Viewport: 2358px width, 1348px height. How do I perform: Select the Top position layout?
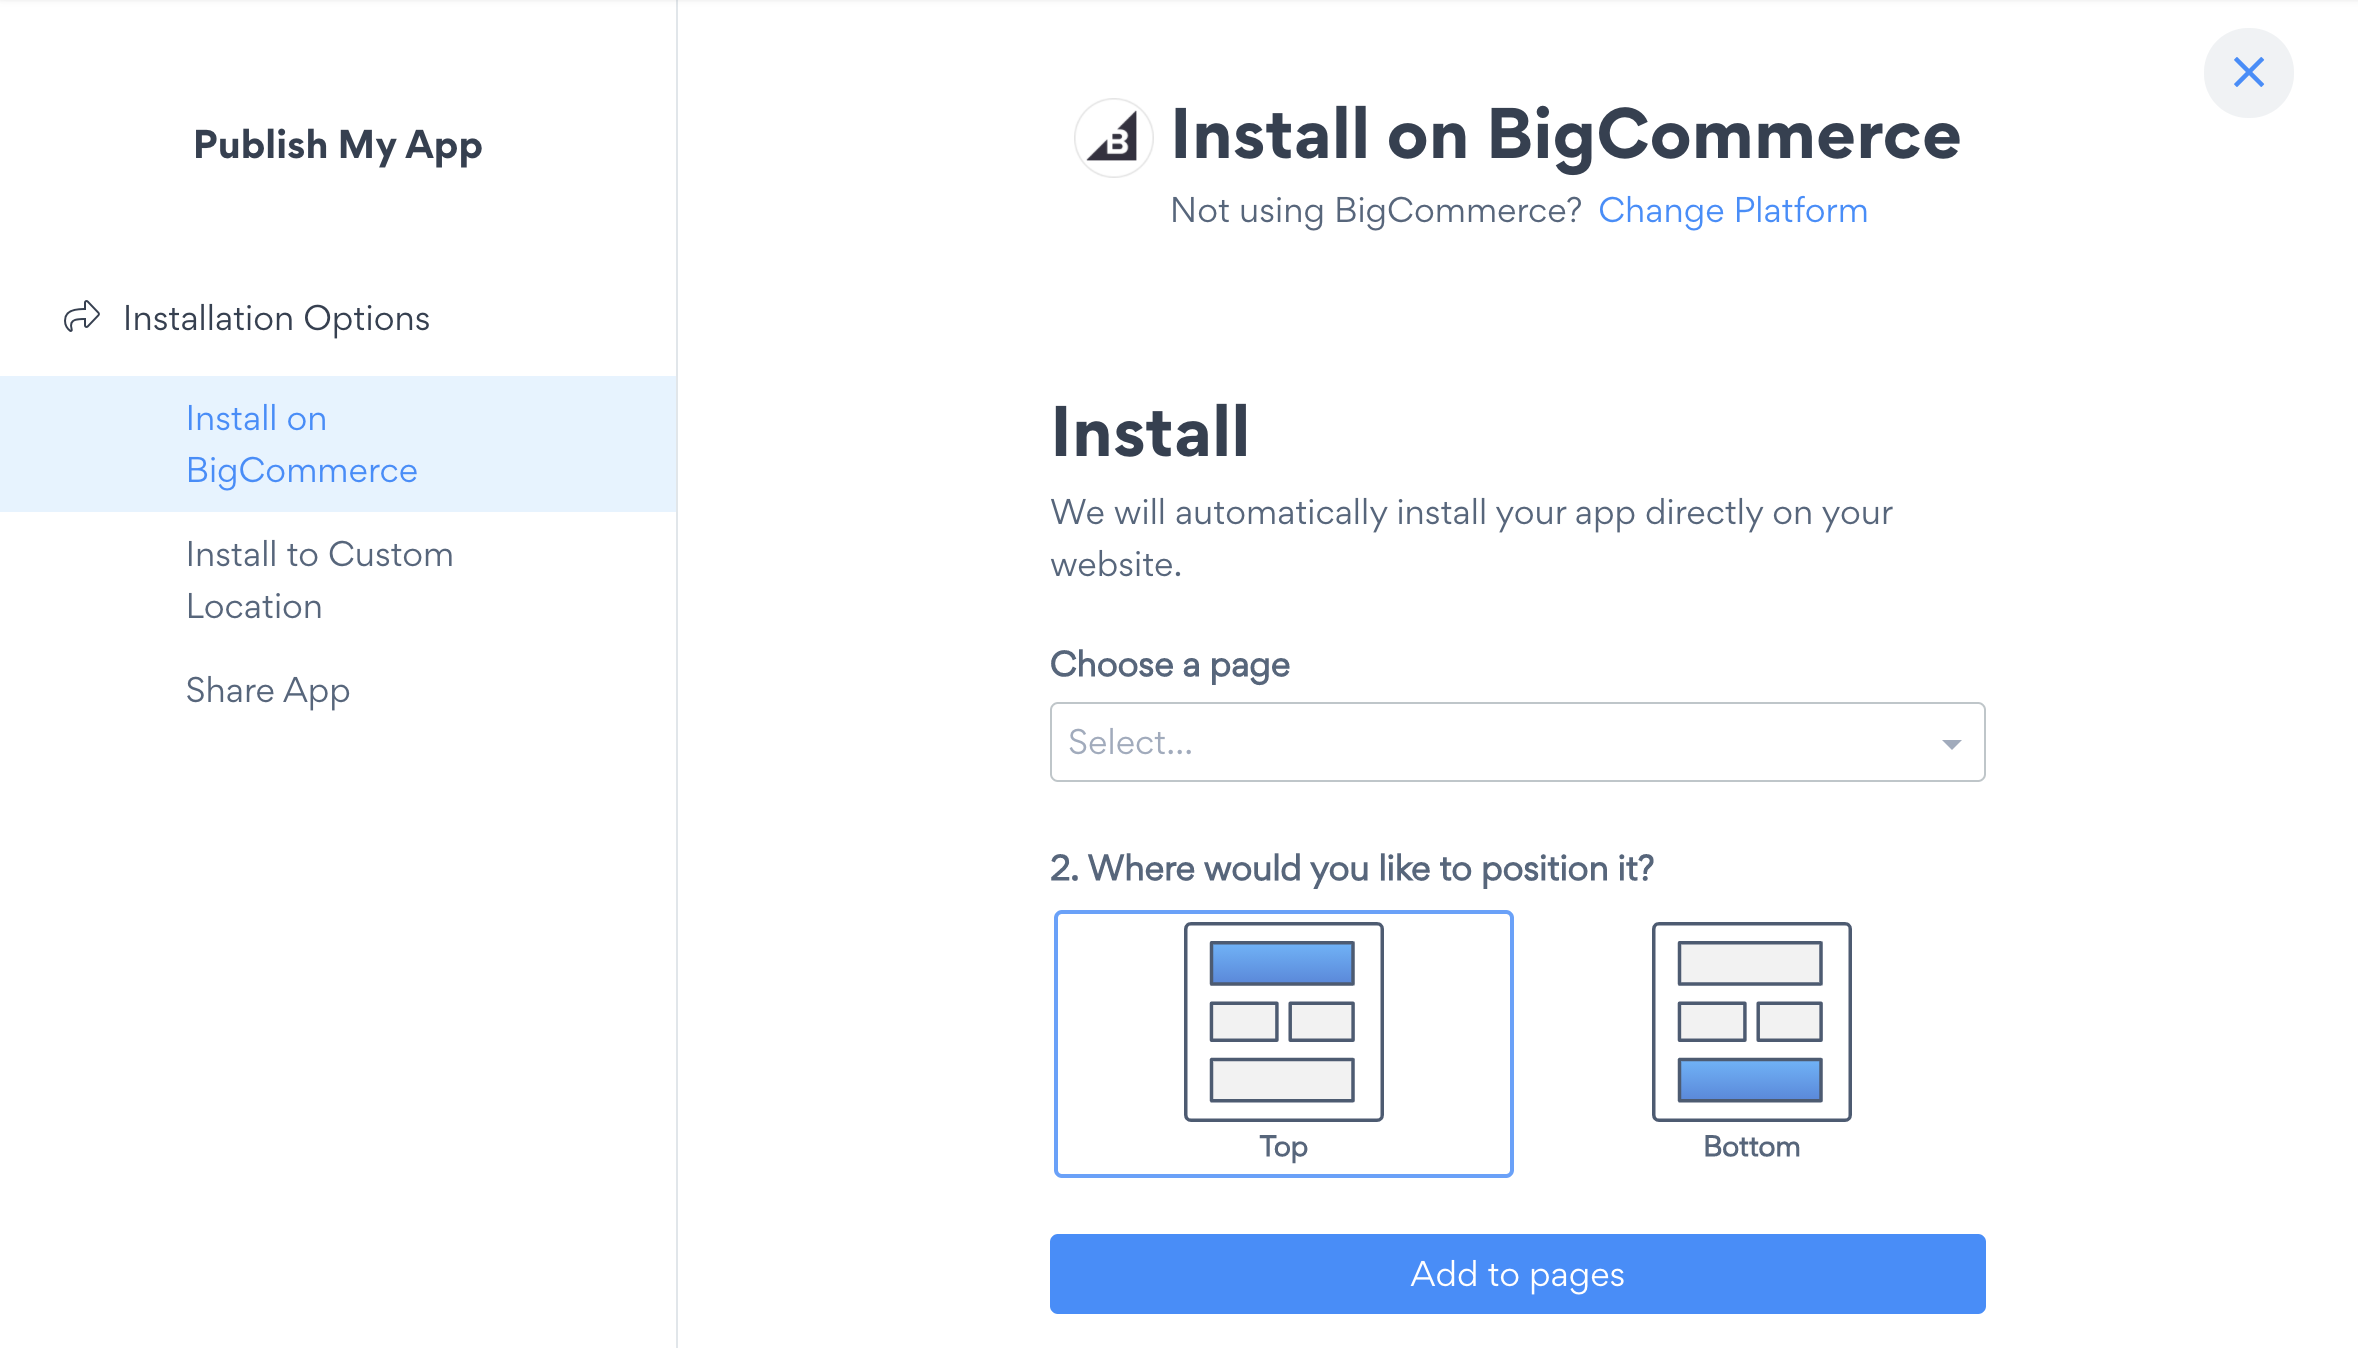point(1284,1044)
